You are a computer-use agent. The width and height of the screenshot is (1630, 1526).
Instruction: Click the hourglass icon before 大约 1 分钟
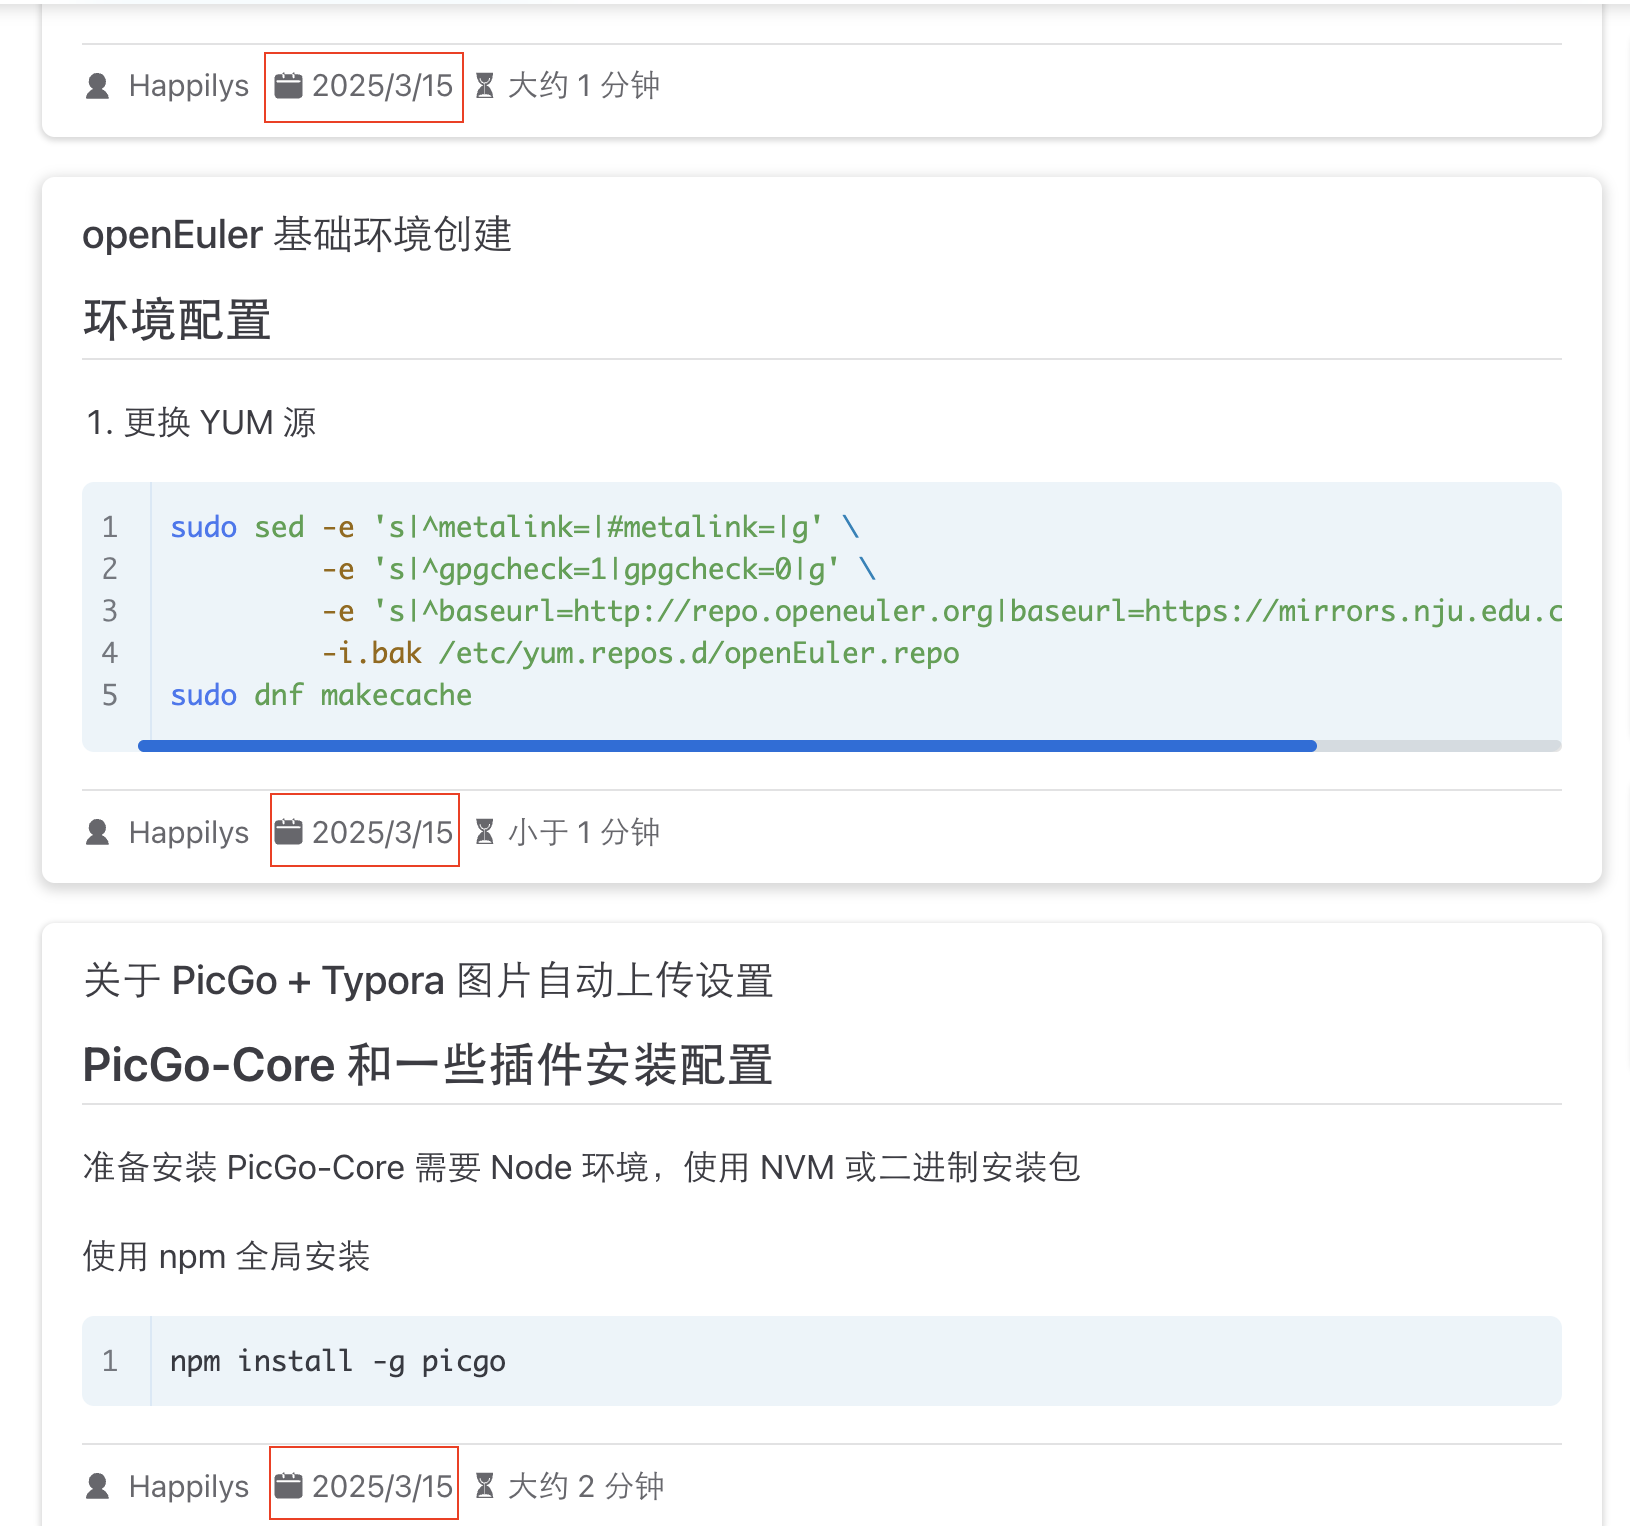pyautogui.click(x=487, y=86)
